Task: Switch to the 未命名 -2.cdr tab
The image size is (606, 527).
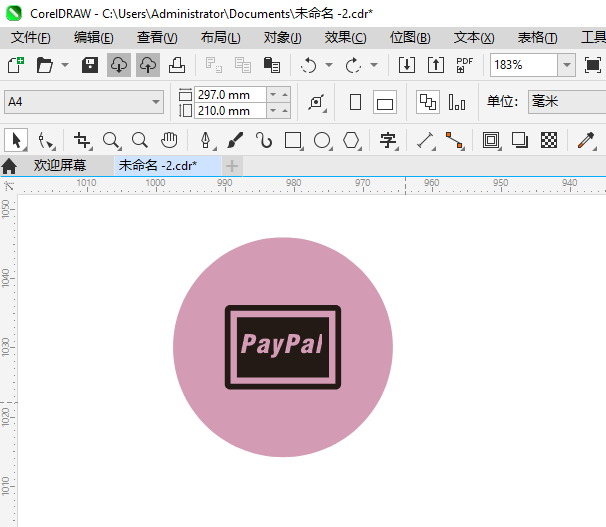Action: click(x=167, y=165)
